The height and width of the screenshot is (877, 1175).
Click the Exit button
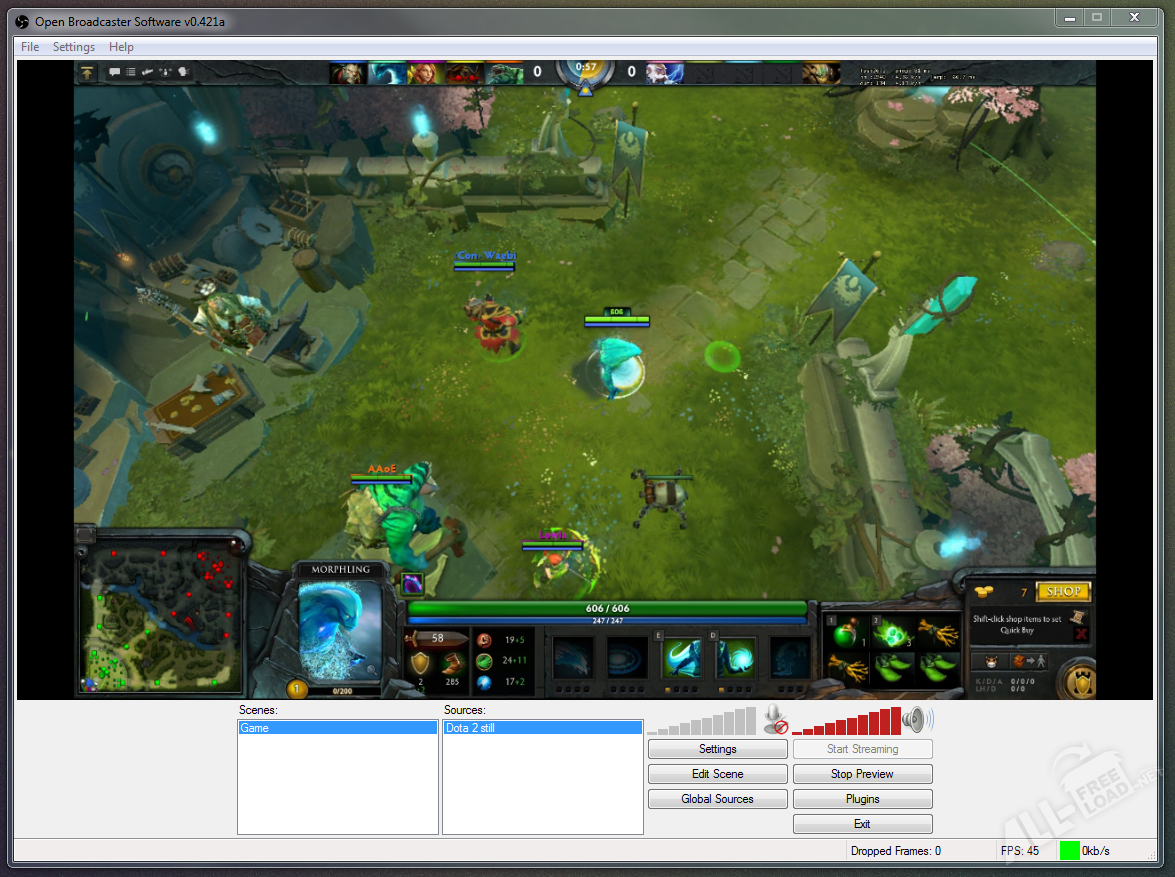coord(862,824)
